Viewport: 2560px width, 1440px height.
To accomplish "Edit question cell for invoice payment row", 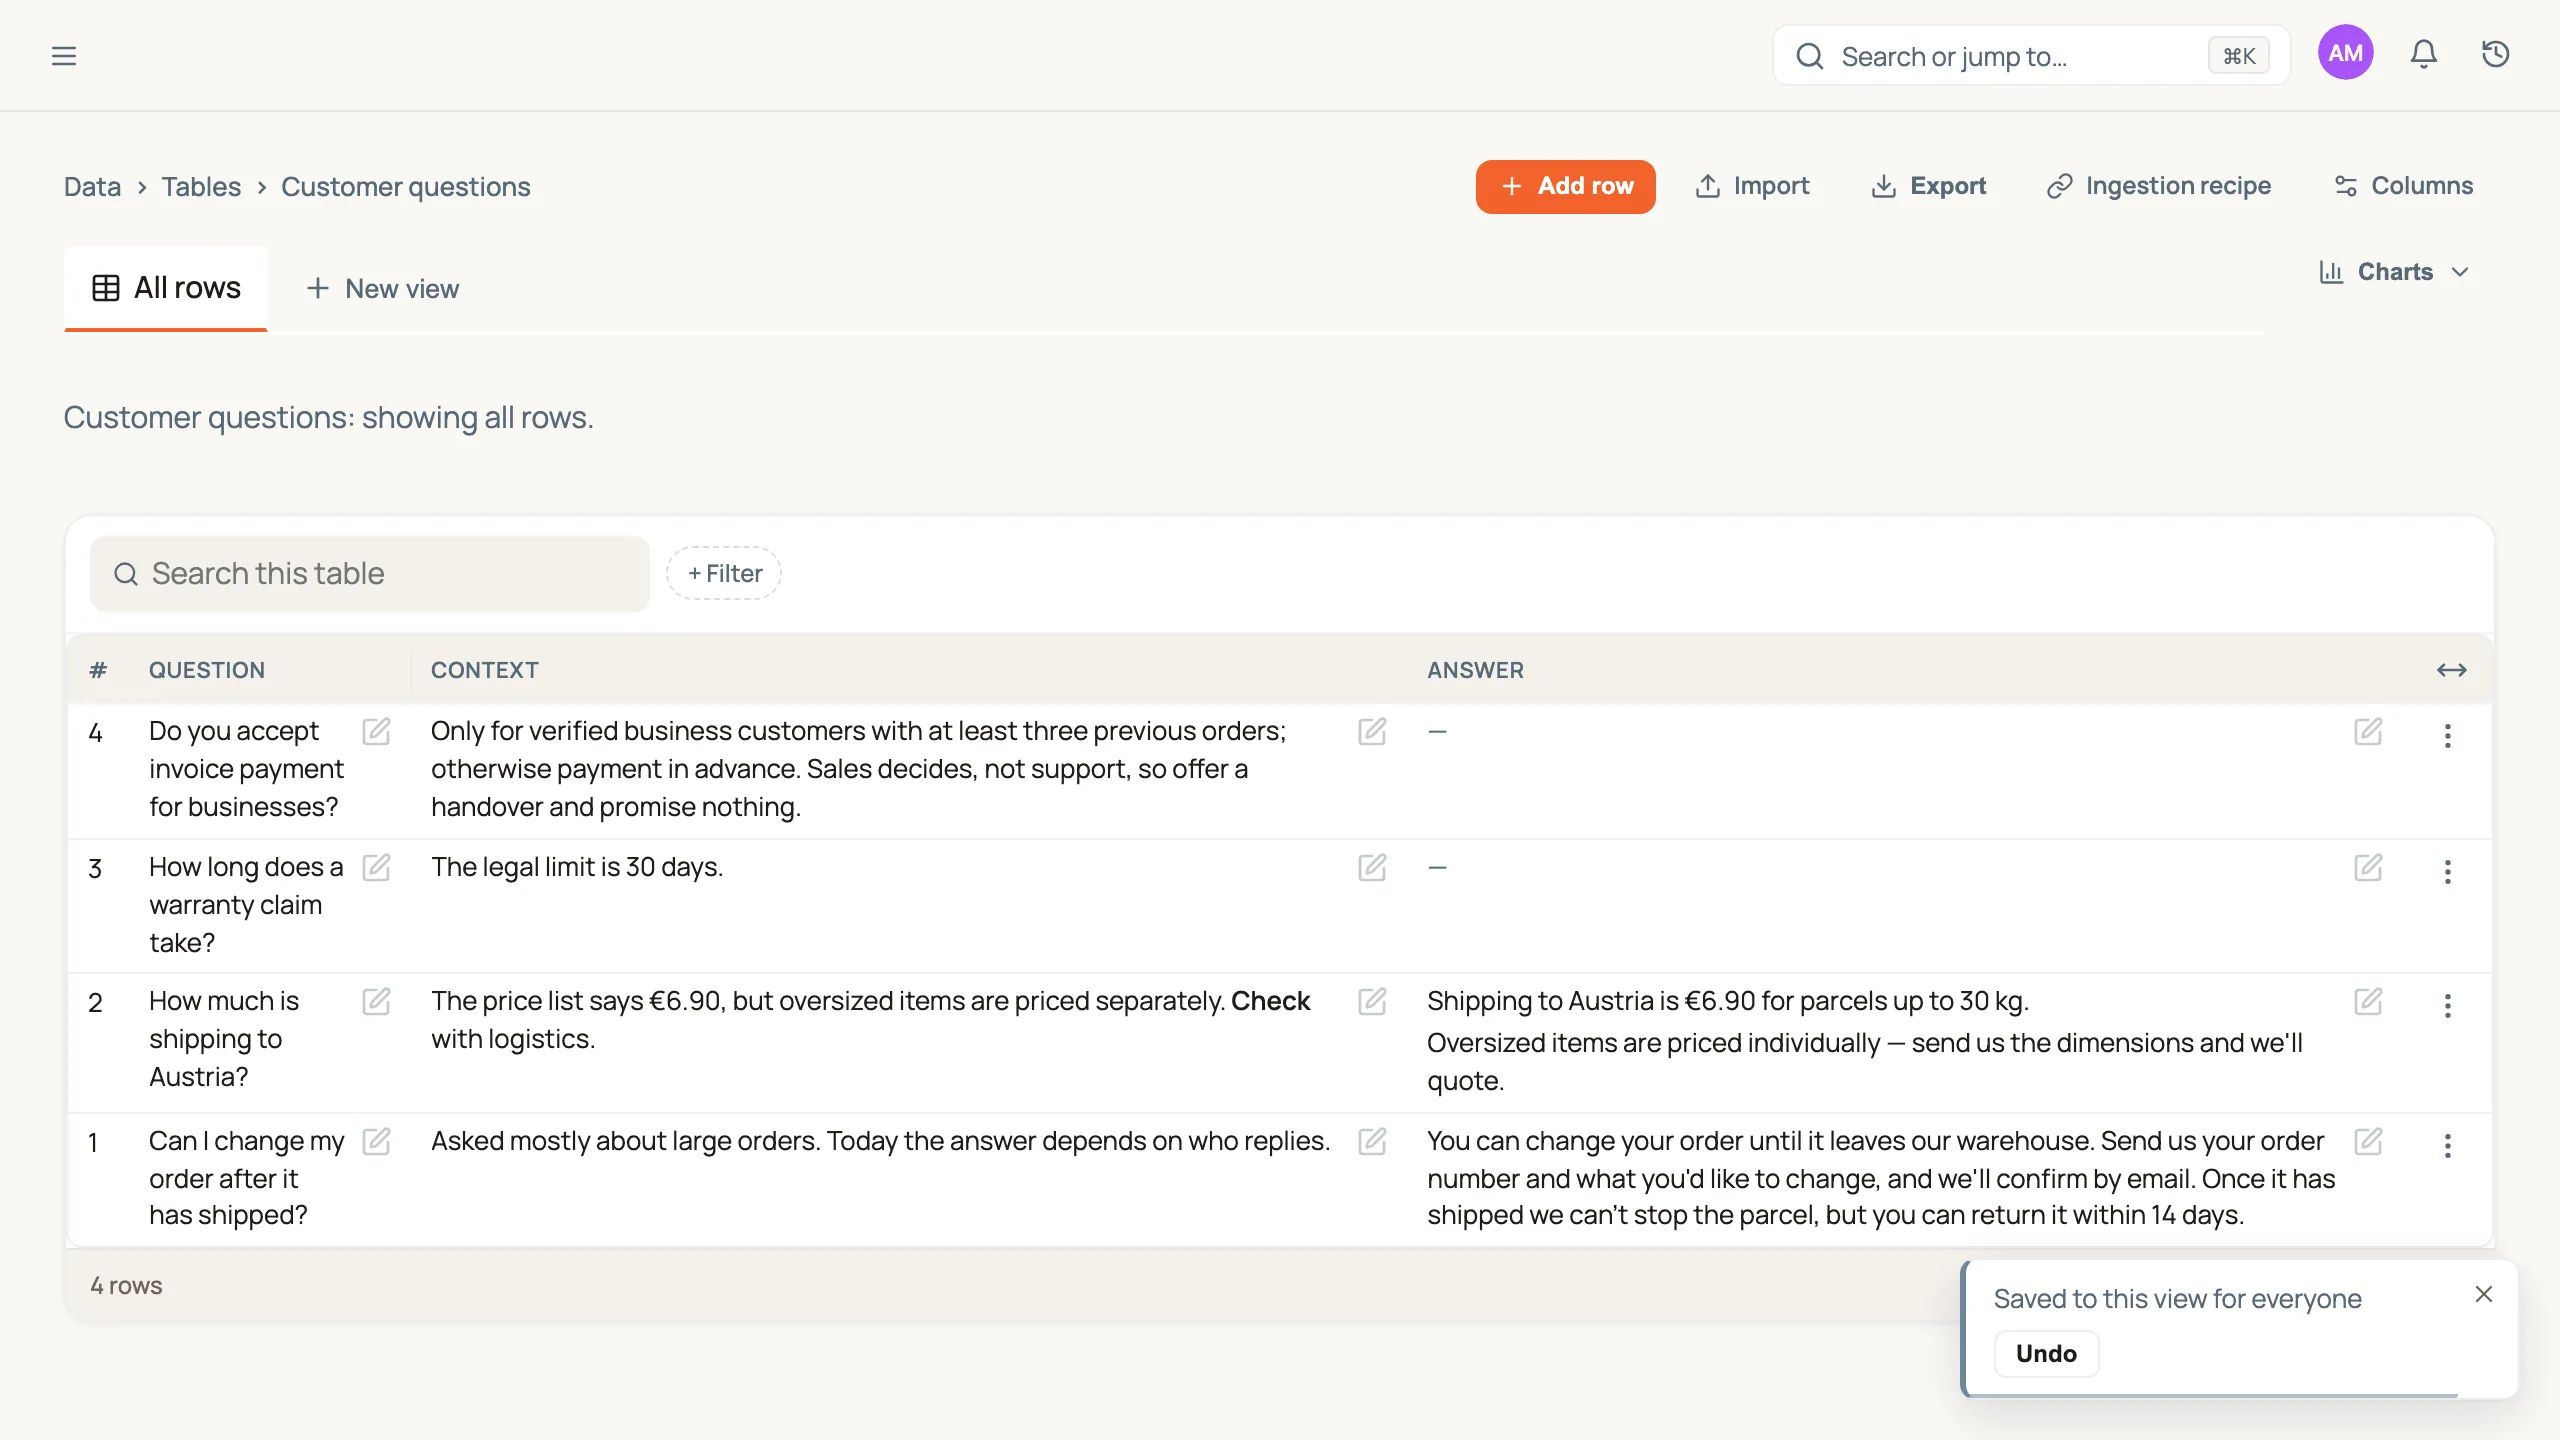I will 376,732.
